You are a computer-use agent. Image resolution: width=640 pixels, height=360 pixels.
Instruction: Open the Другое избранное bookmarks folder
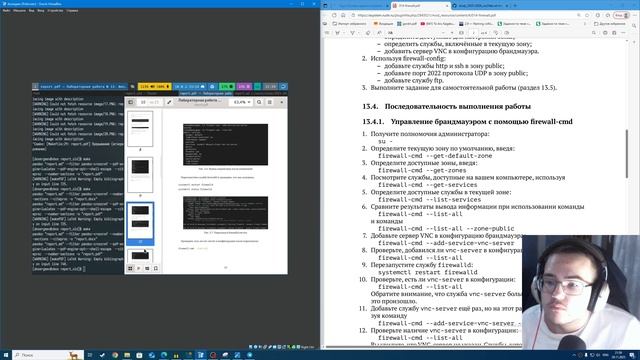point(610,24)
